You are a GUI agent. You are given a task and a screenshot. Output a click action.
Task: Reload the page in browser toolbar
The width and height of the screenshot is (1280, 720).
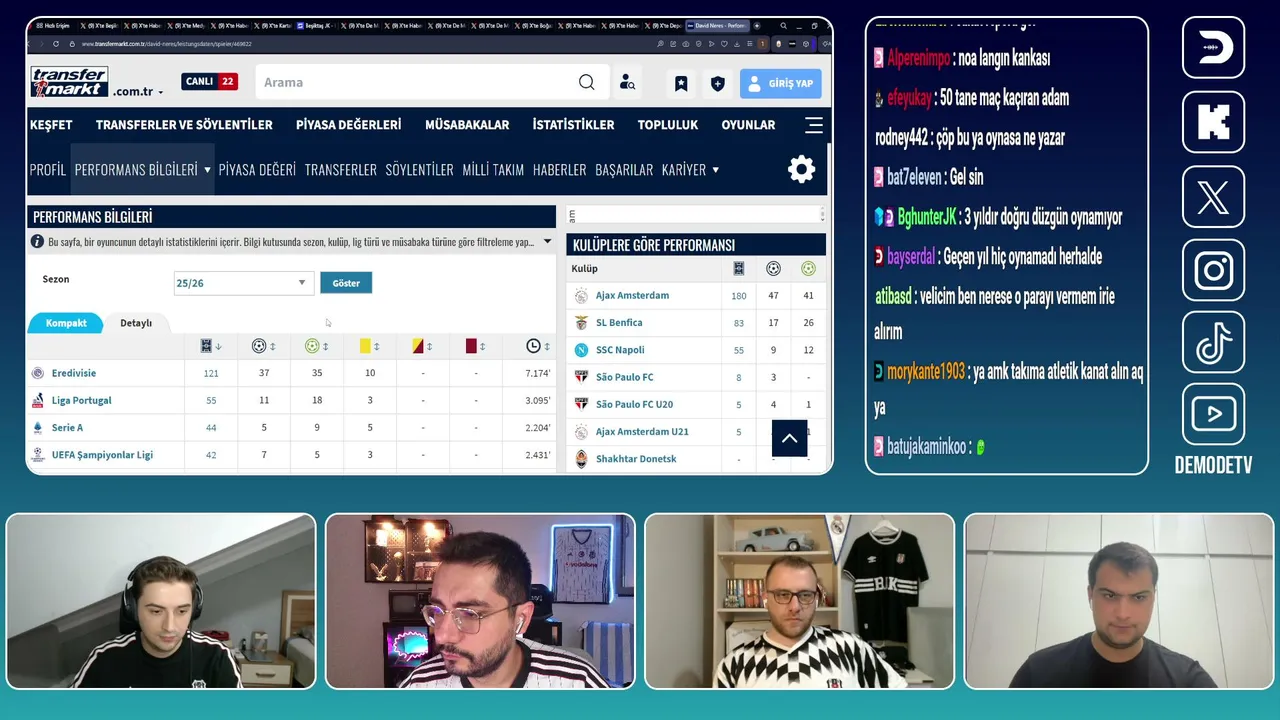pos(56,44)
